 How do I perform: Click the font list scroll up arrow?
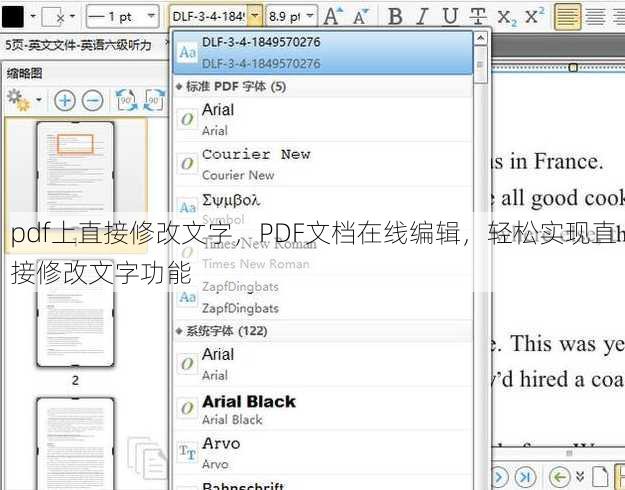coord(481,38)
